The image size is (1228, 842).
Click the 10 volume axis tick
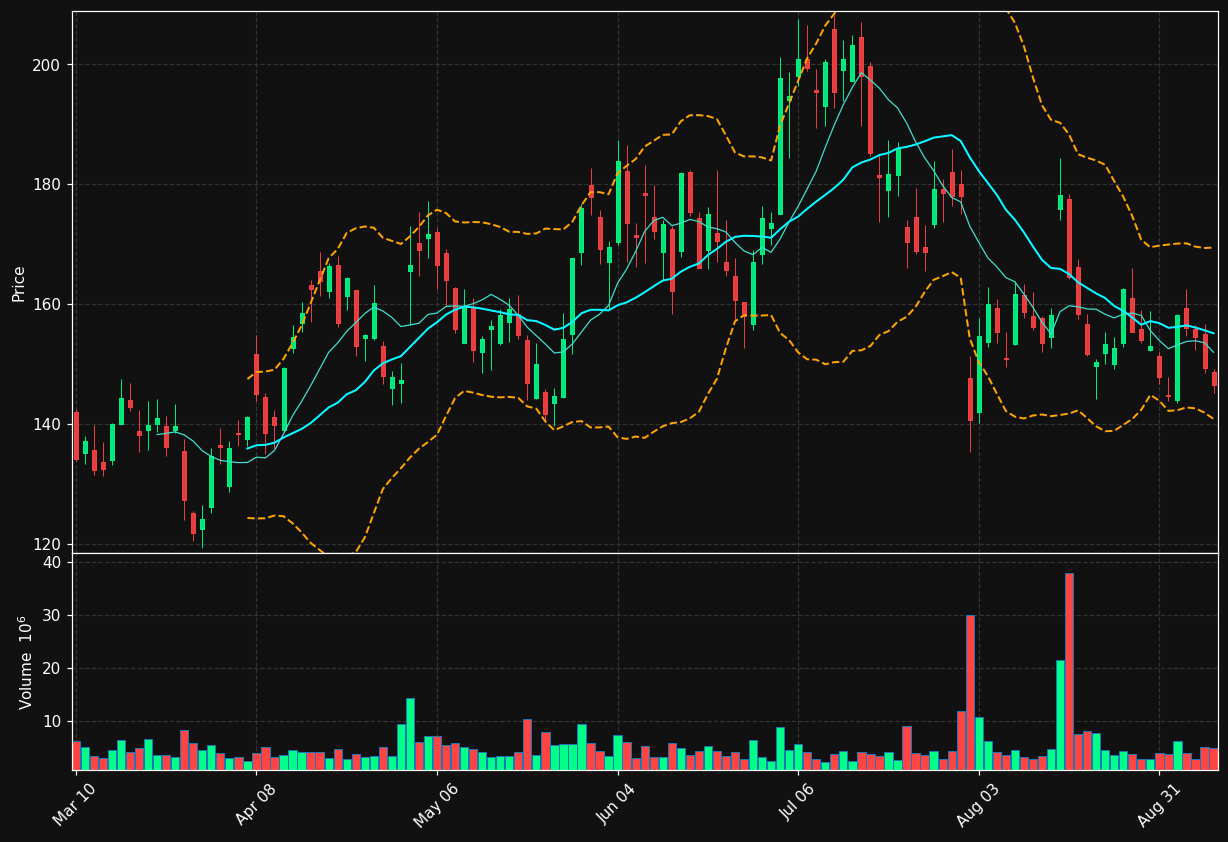pyautogui.click(x=53, y=722)
